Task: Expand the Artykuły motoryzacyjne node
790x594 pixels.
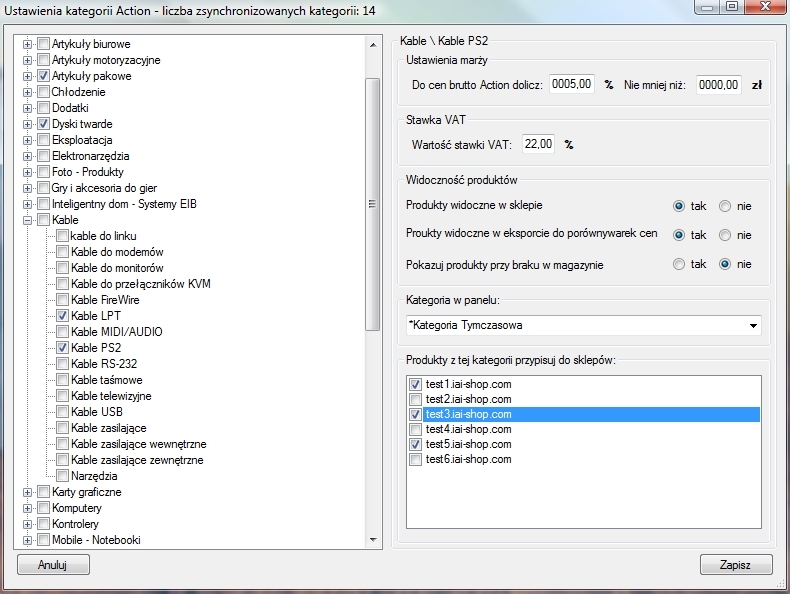Action: (28, 60)
